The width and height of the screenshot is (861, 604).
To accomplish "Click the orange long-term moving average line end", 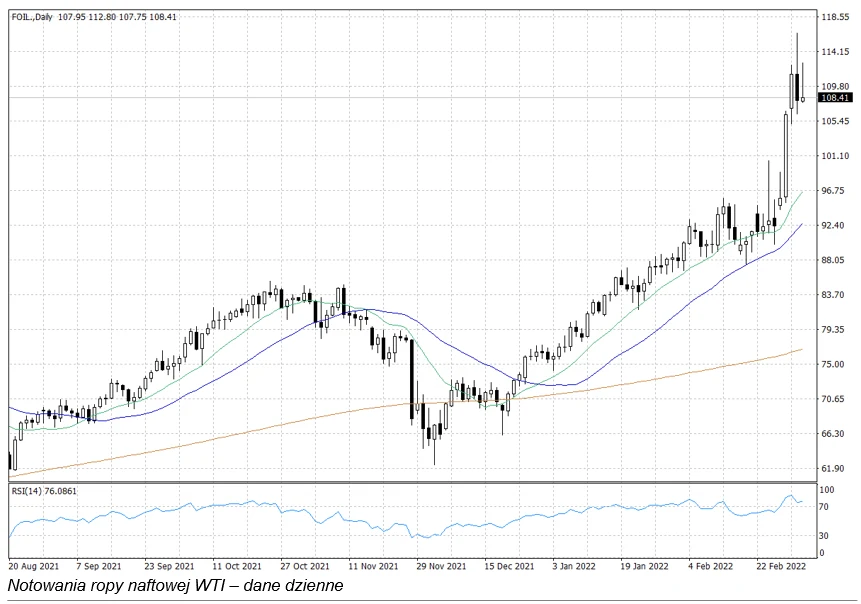I will [x=801, y=349].
